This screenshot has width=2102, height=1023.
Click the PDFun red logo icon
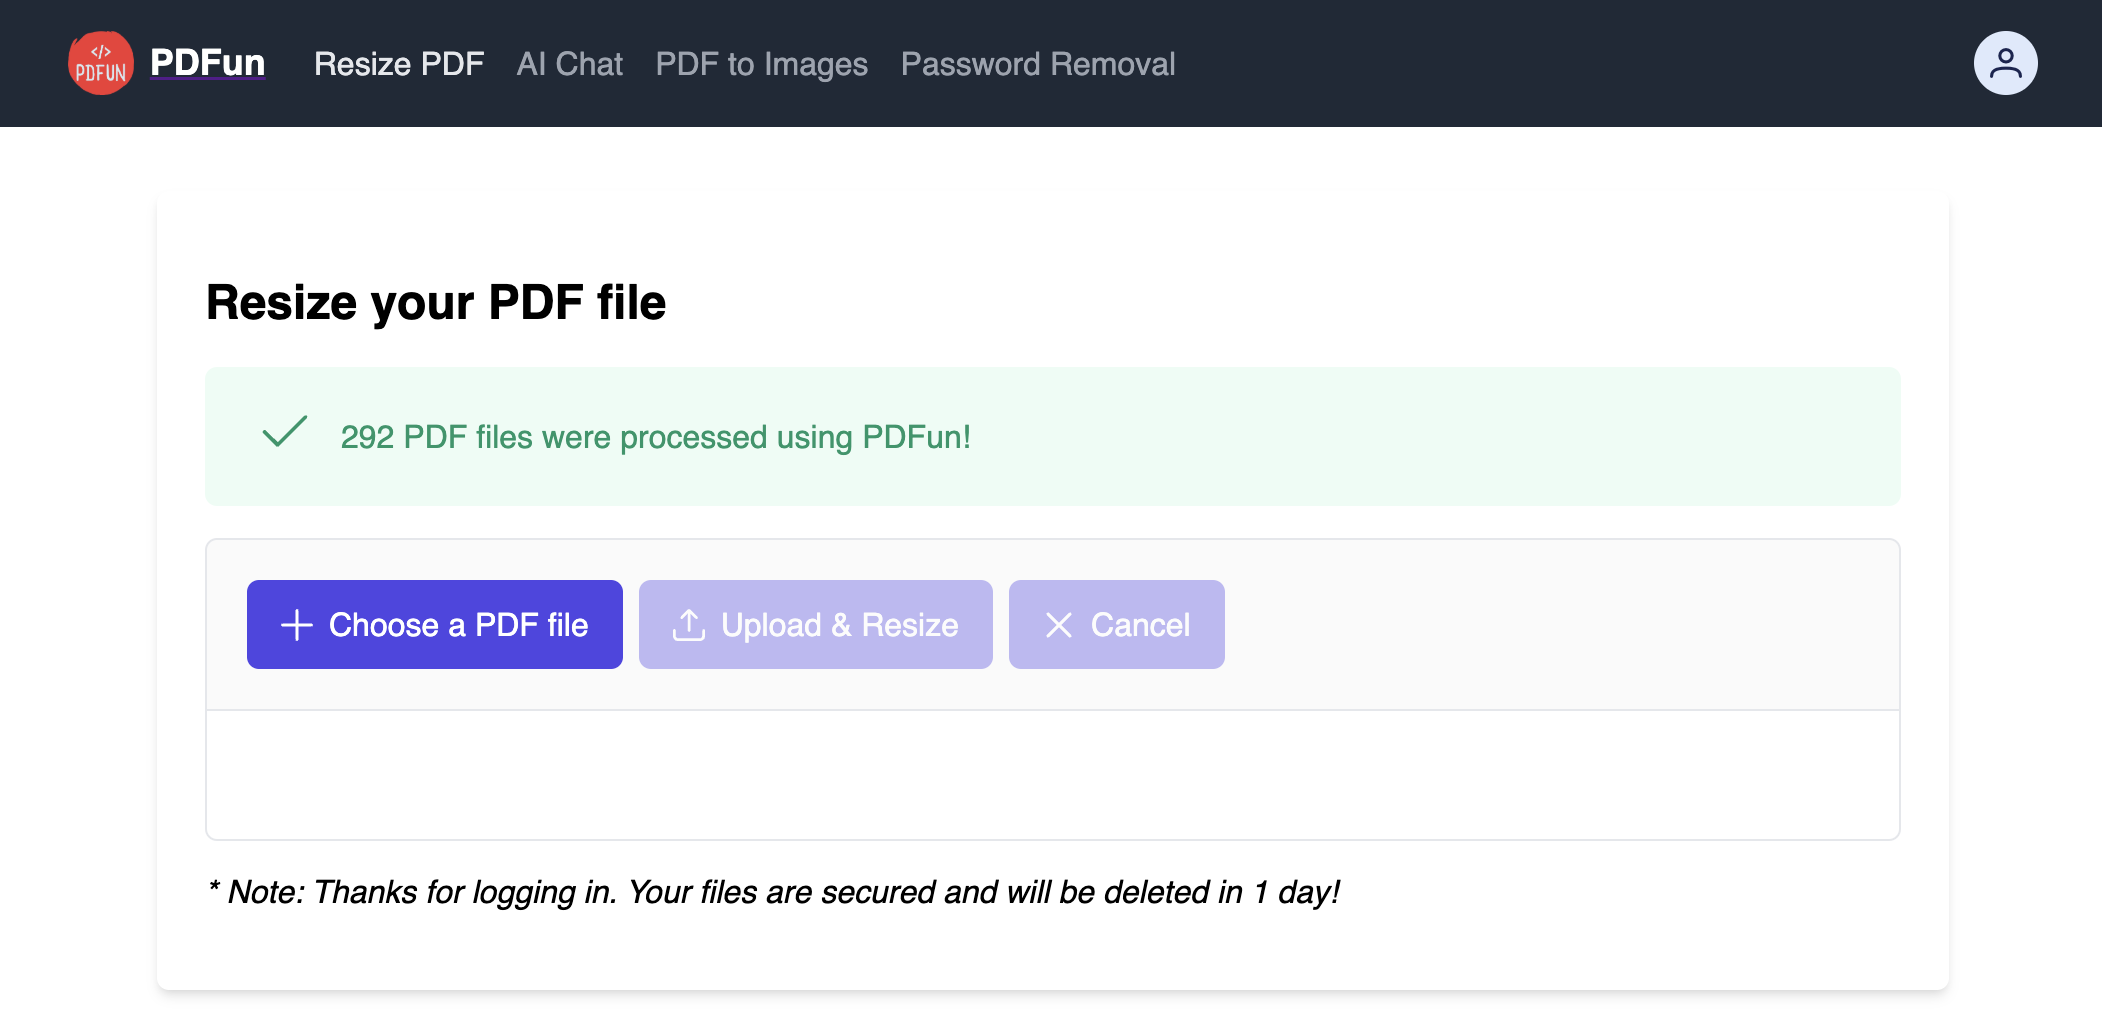click(x=99, y=63)
